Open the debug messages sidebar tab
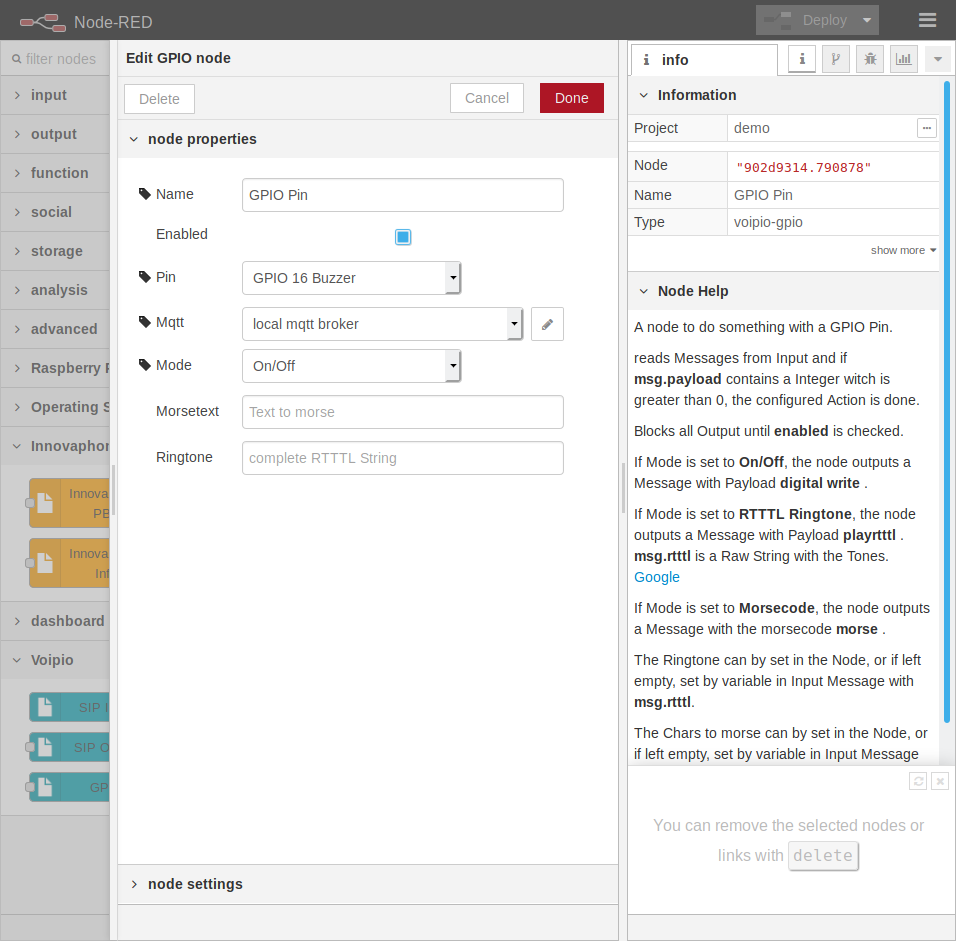This screenshot has width=956, height=941. click(x=870, y=59)
